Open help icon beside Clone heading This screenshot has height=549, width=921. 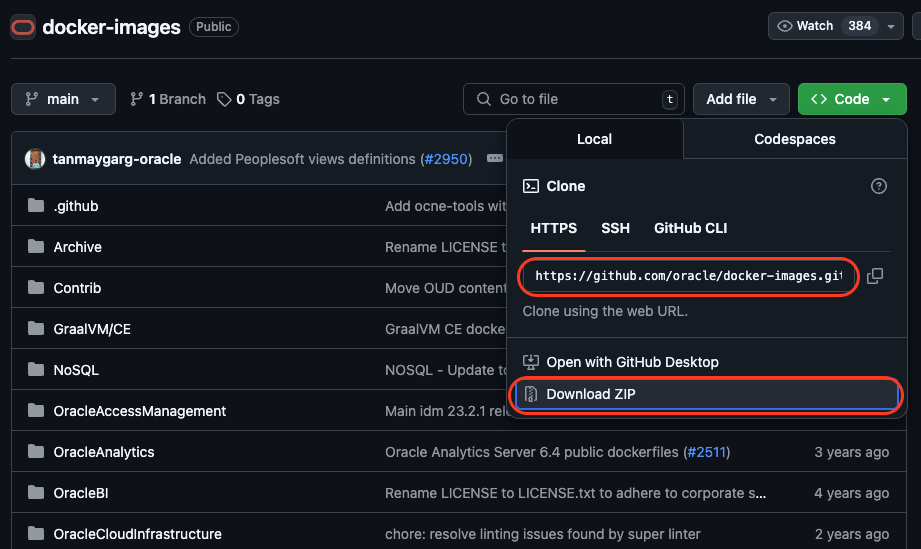click(879, 186)
